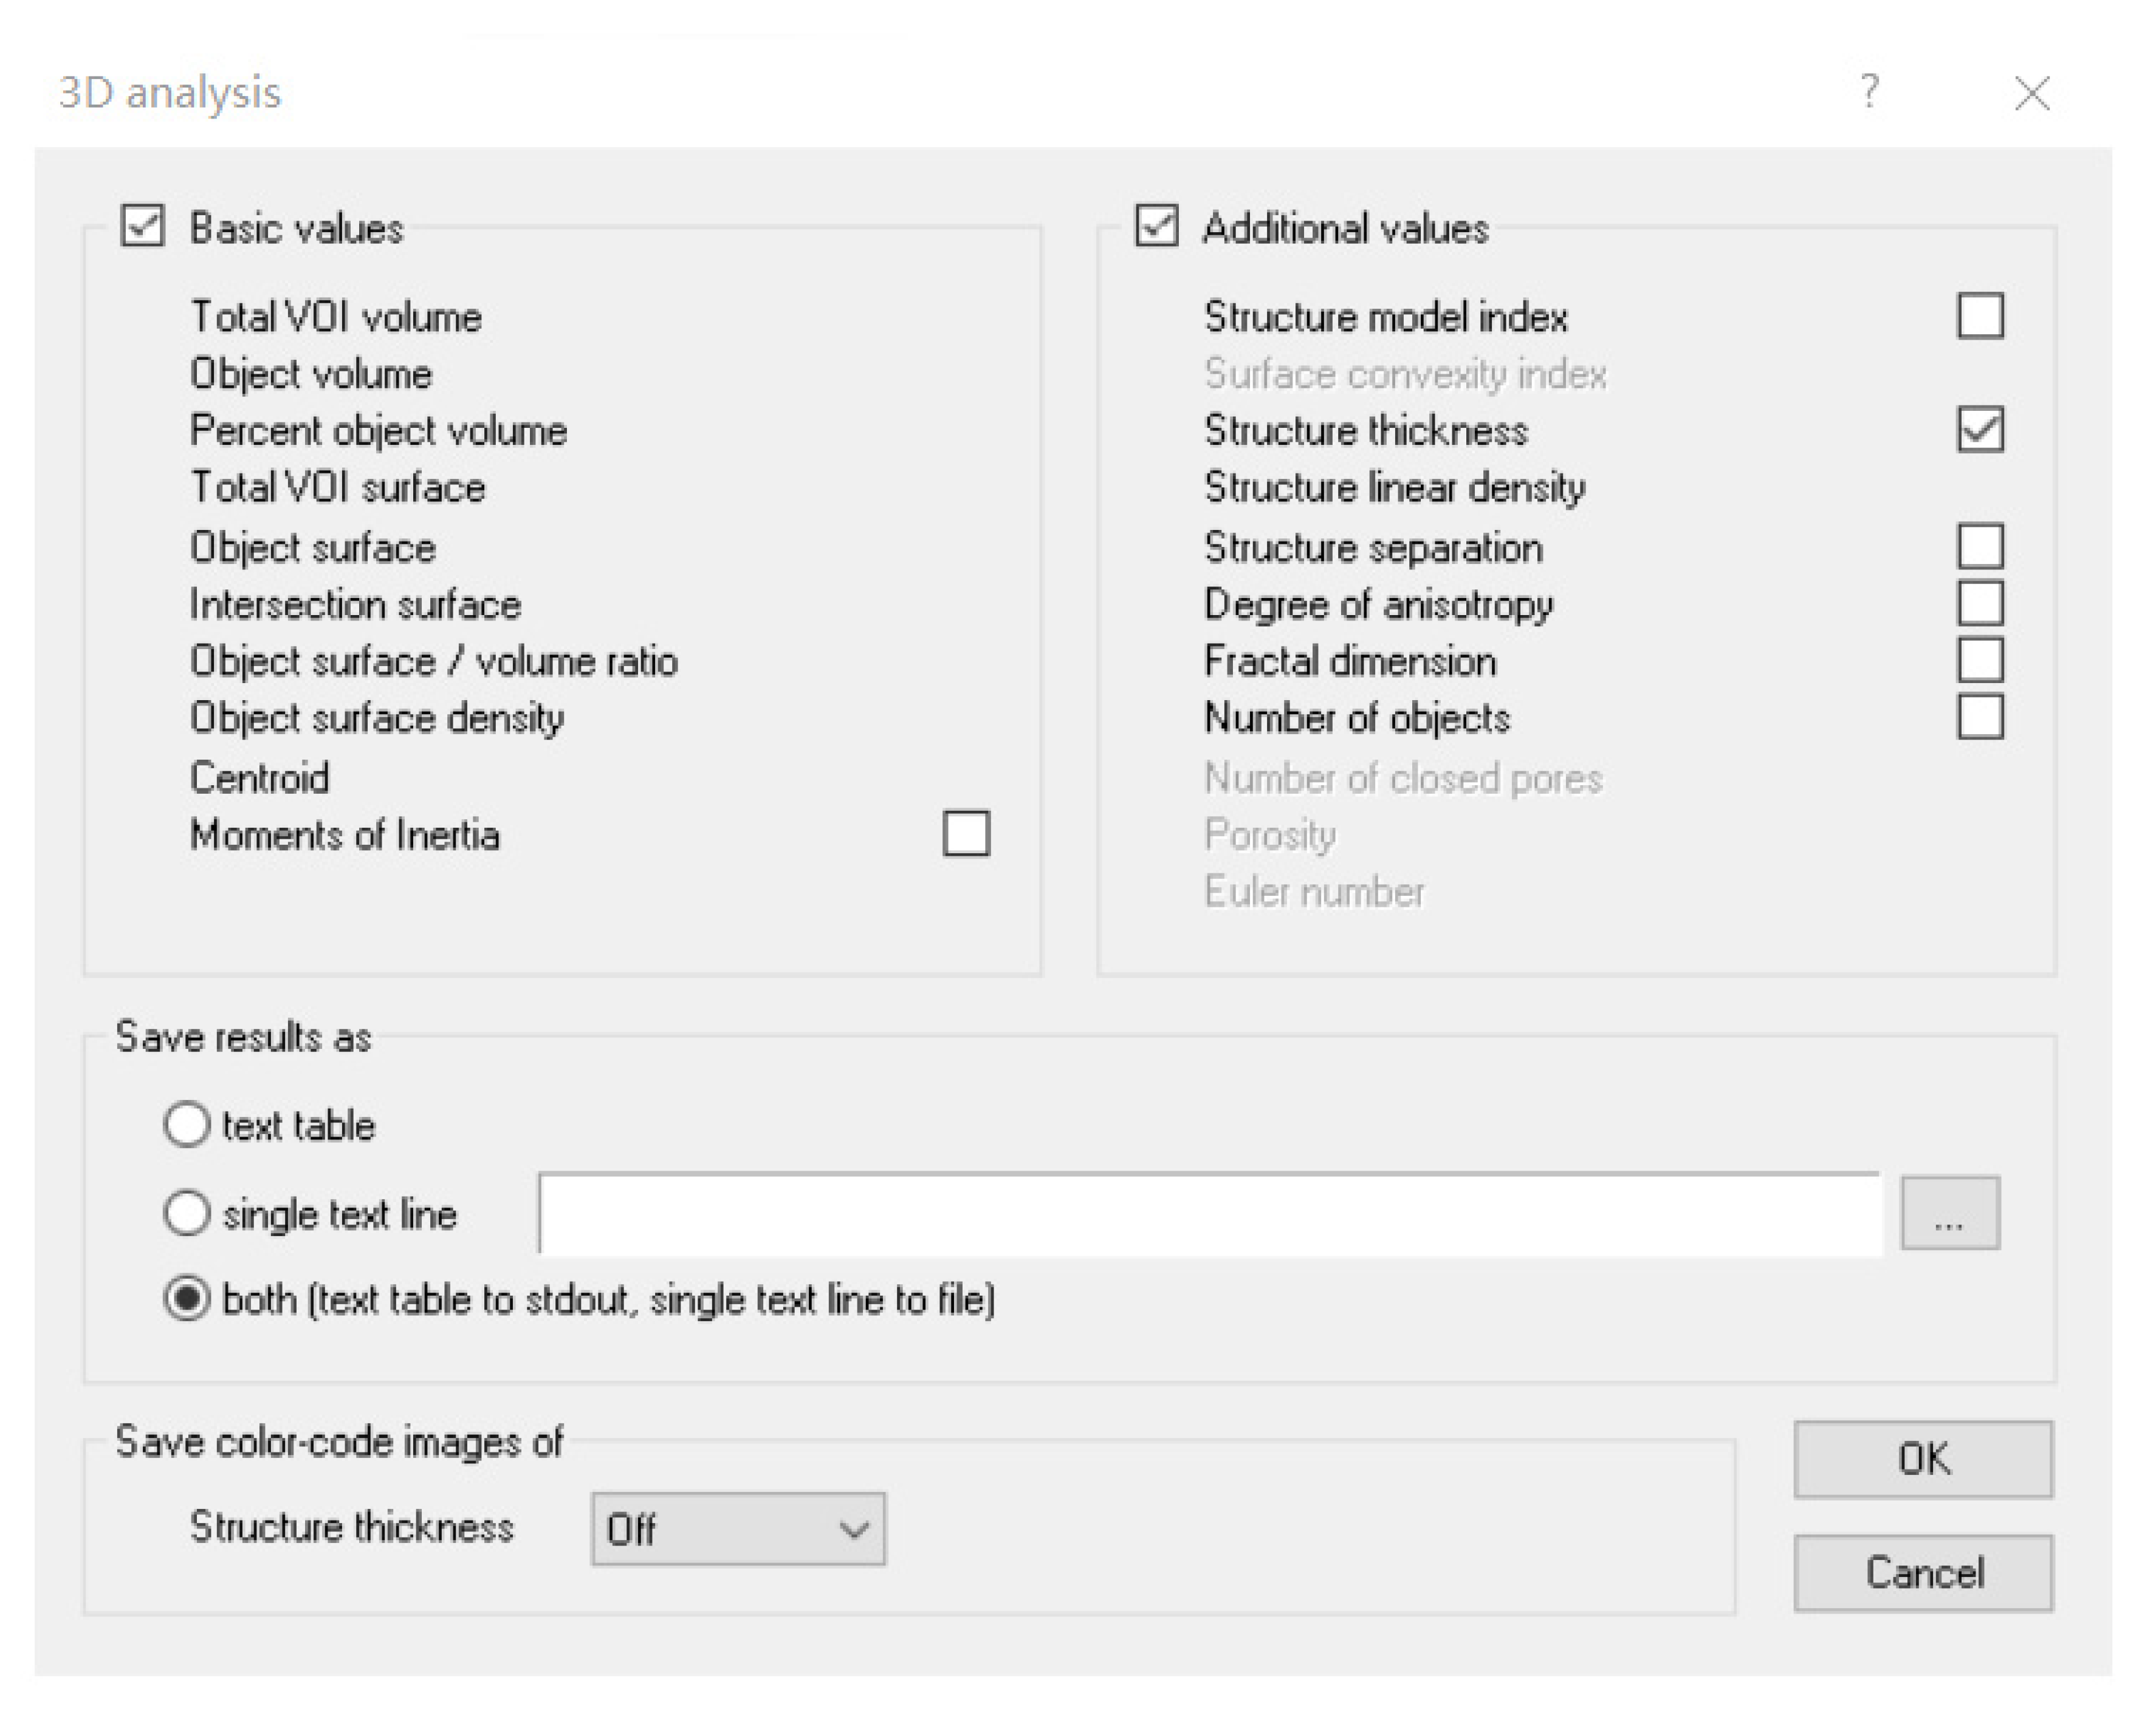The width and height of the screenshot is (2156, 1712).
Task: Enable Fractal dimension checkbox
Action: (1979, 661)
